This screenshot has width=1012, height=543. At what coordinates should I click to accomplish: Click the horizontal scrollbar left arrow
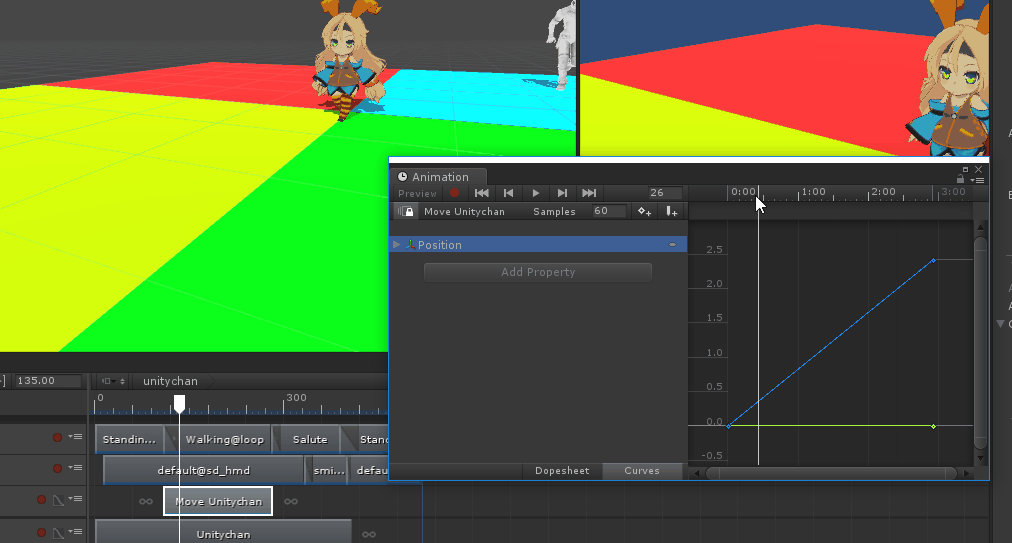click(x=696, y=473)
